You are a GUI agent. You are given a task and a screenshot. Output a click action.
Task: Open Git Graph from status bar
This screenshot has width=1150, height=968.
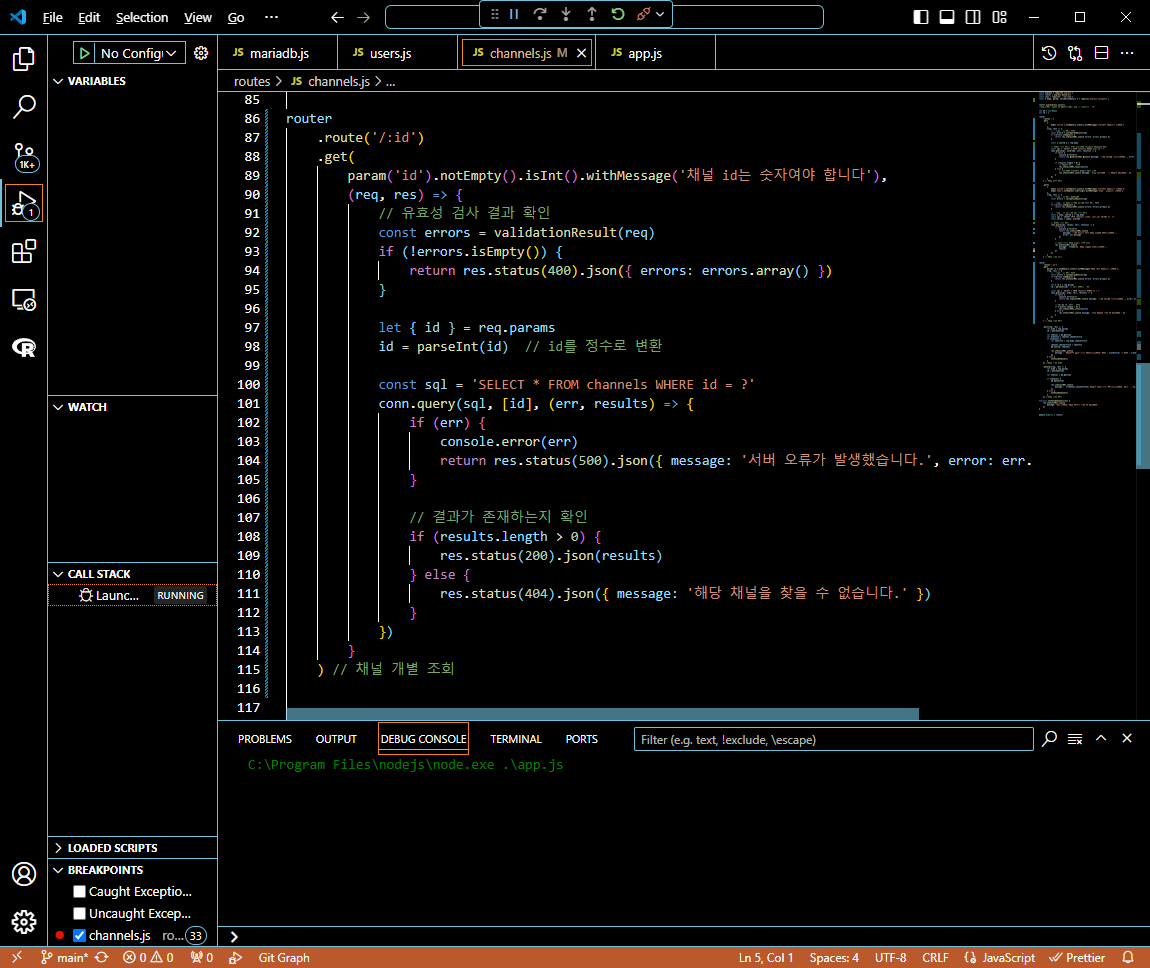coord(284,958)
